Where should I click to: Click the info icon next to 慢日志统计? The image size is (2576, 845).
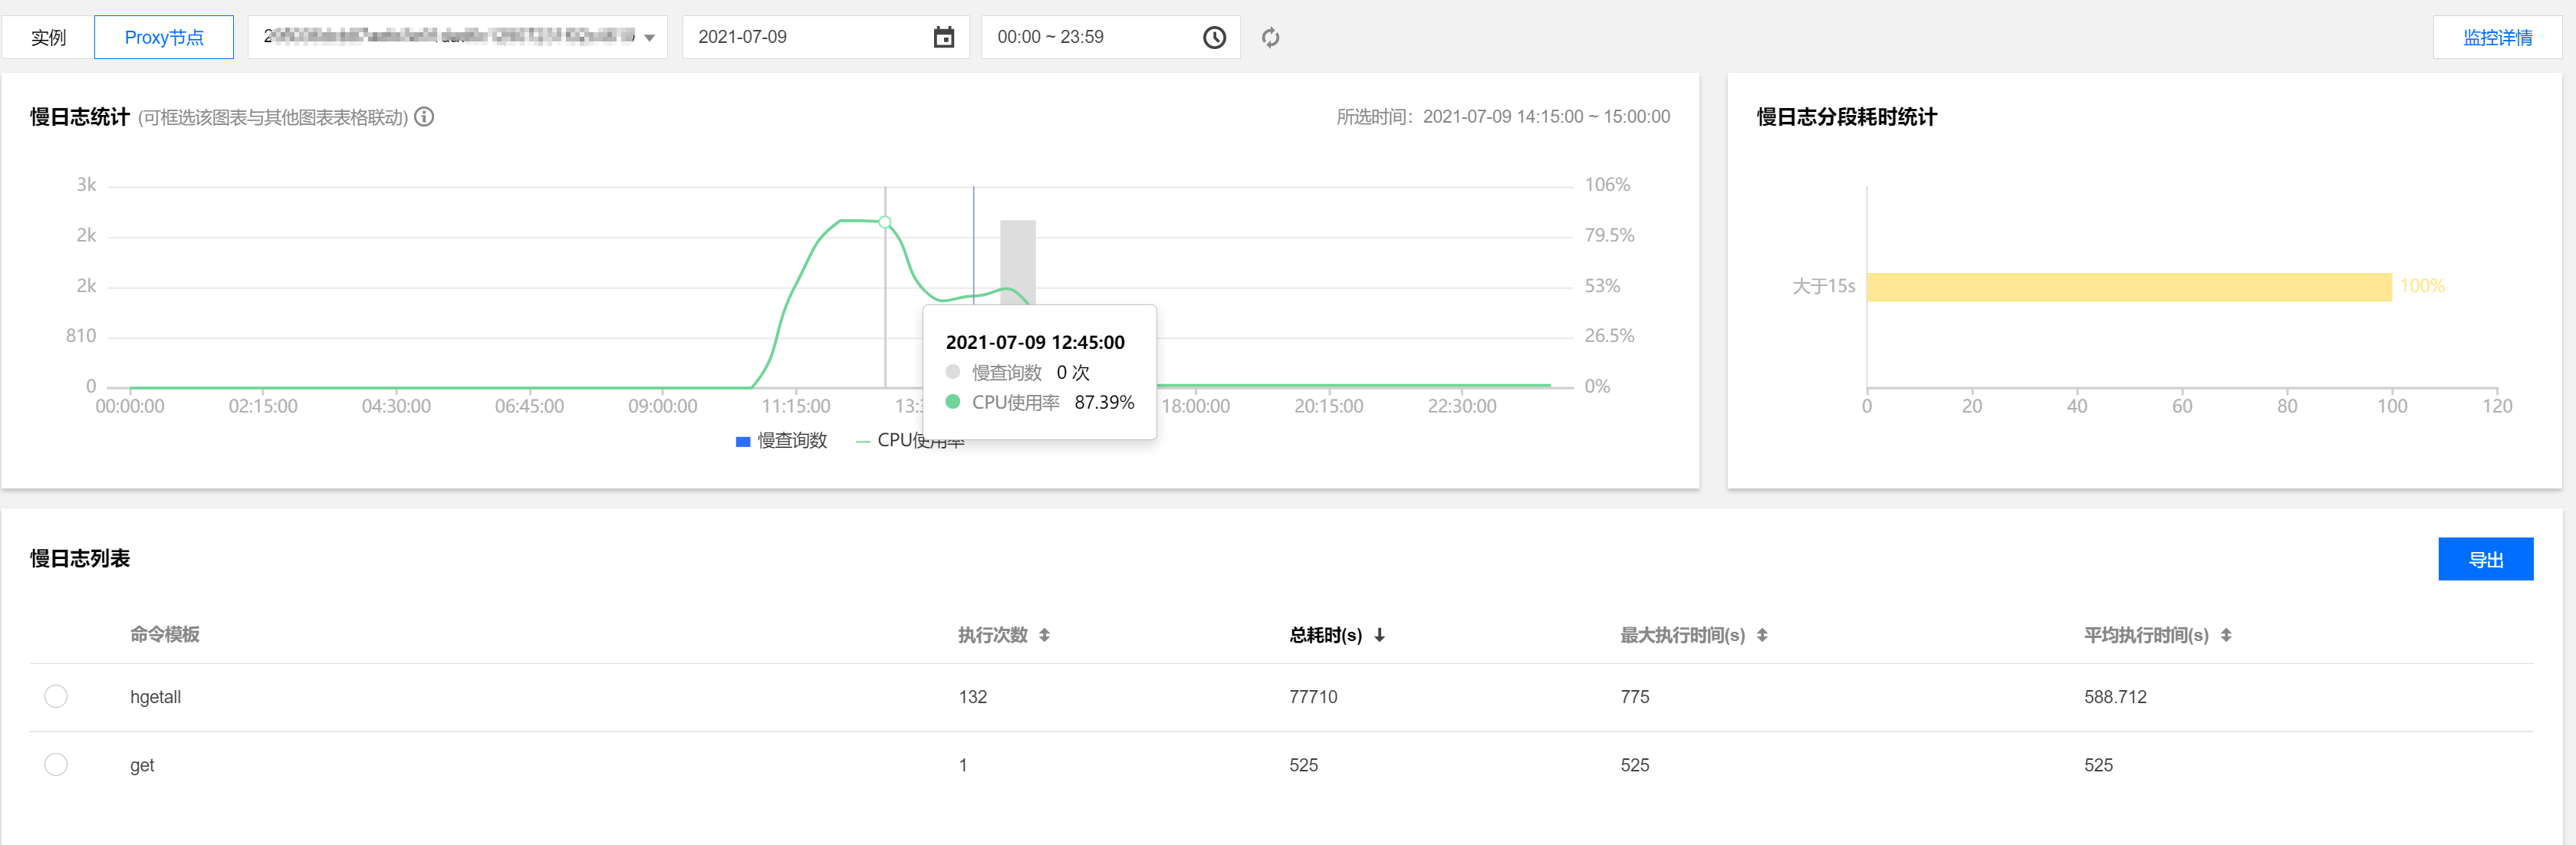424,117
